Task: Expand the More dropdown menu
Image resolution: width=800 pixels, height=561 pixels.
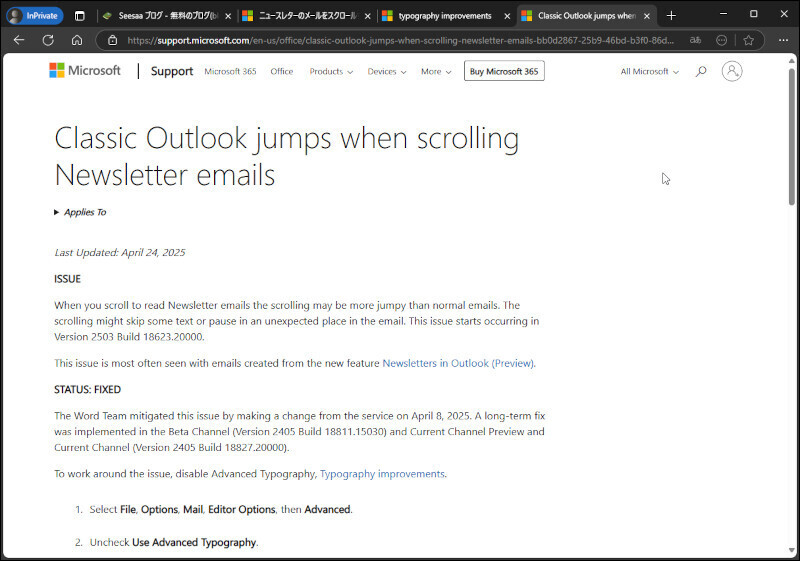Action: point(436,71)
